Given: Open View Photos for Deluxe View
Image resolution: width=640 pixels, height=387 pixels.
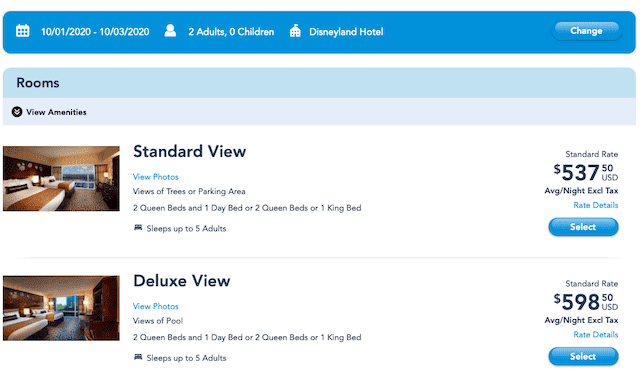Looking at the screenshot, I should pyautogui.click(x=156, y=306).
